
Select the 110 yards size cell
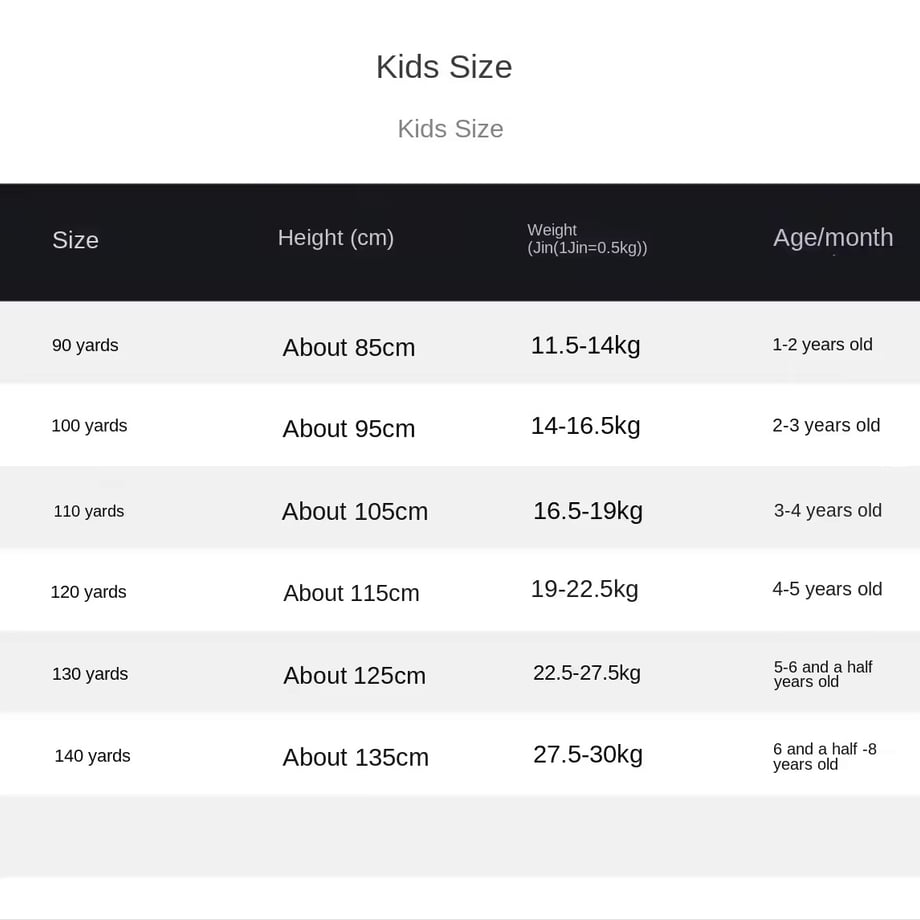pos(89,512)
